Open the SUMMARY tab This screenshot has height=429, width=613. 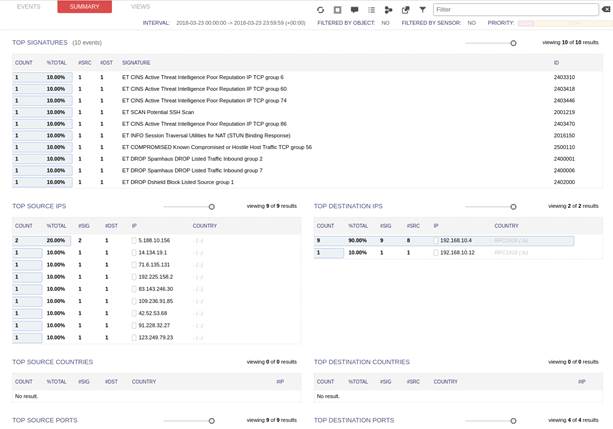(x=85, y=7)
